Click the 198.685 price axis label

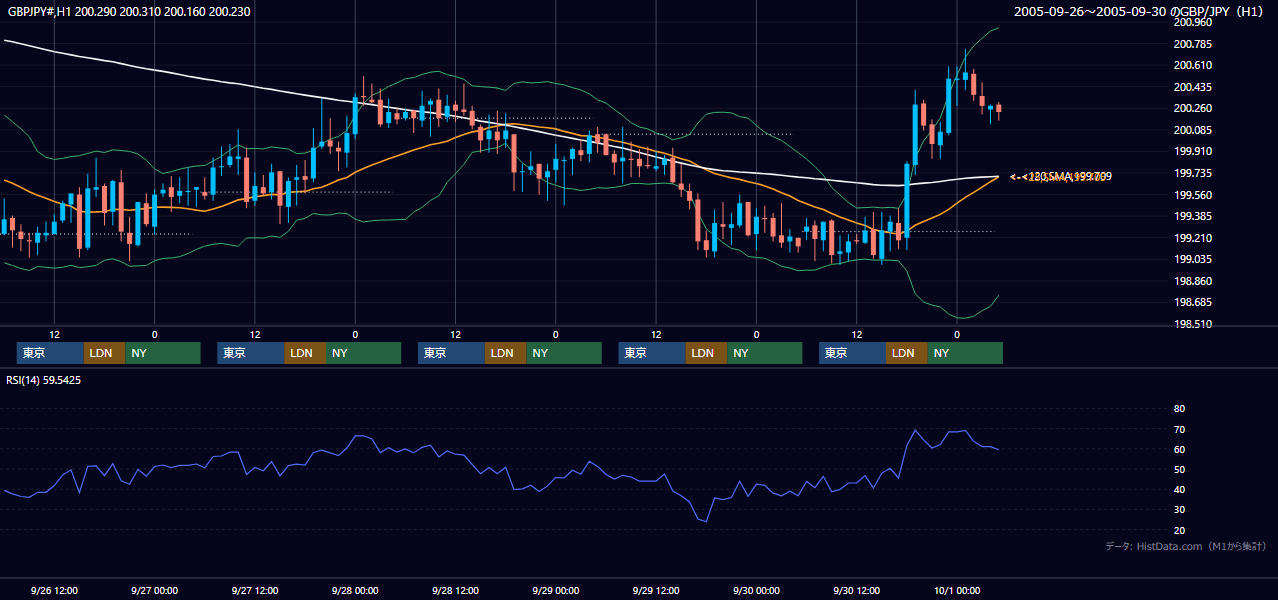pyautogui.click(x=1194, y=302)
